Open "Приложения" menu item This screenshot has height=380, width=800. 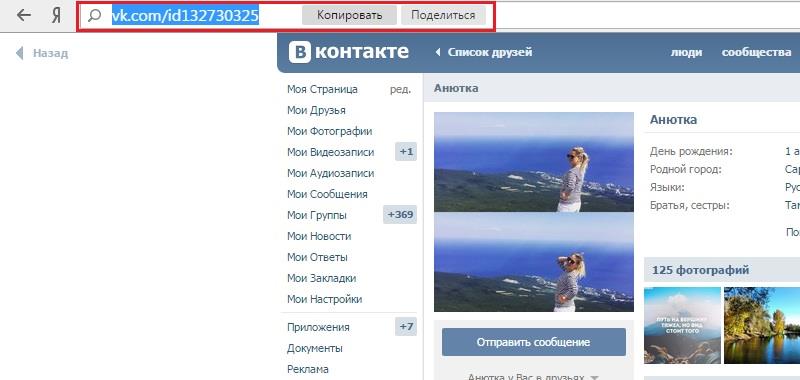point(318,327)
